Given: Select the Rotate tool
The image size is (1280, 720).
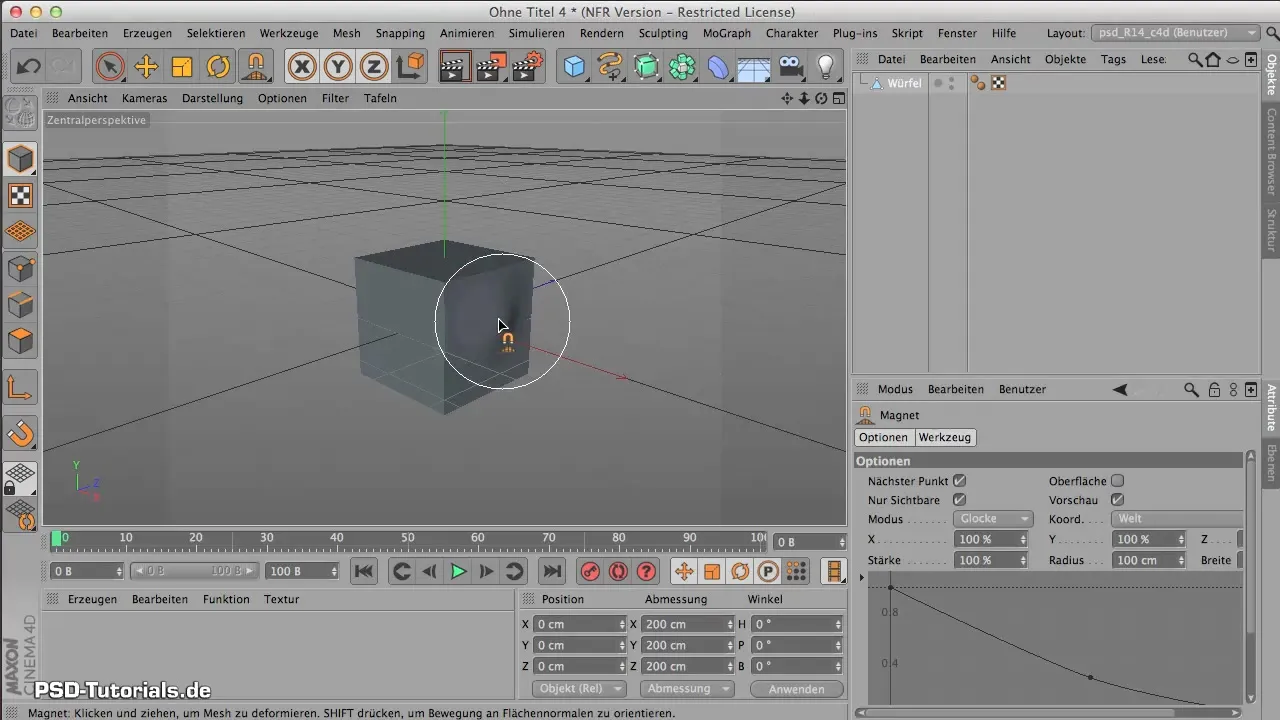Looking at the screenshot, I should (218, 67).
